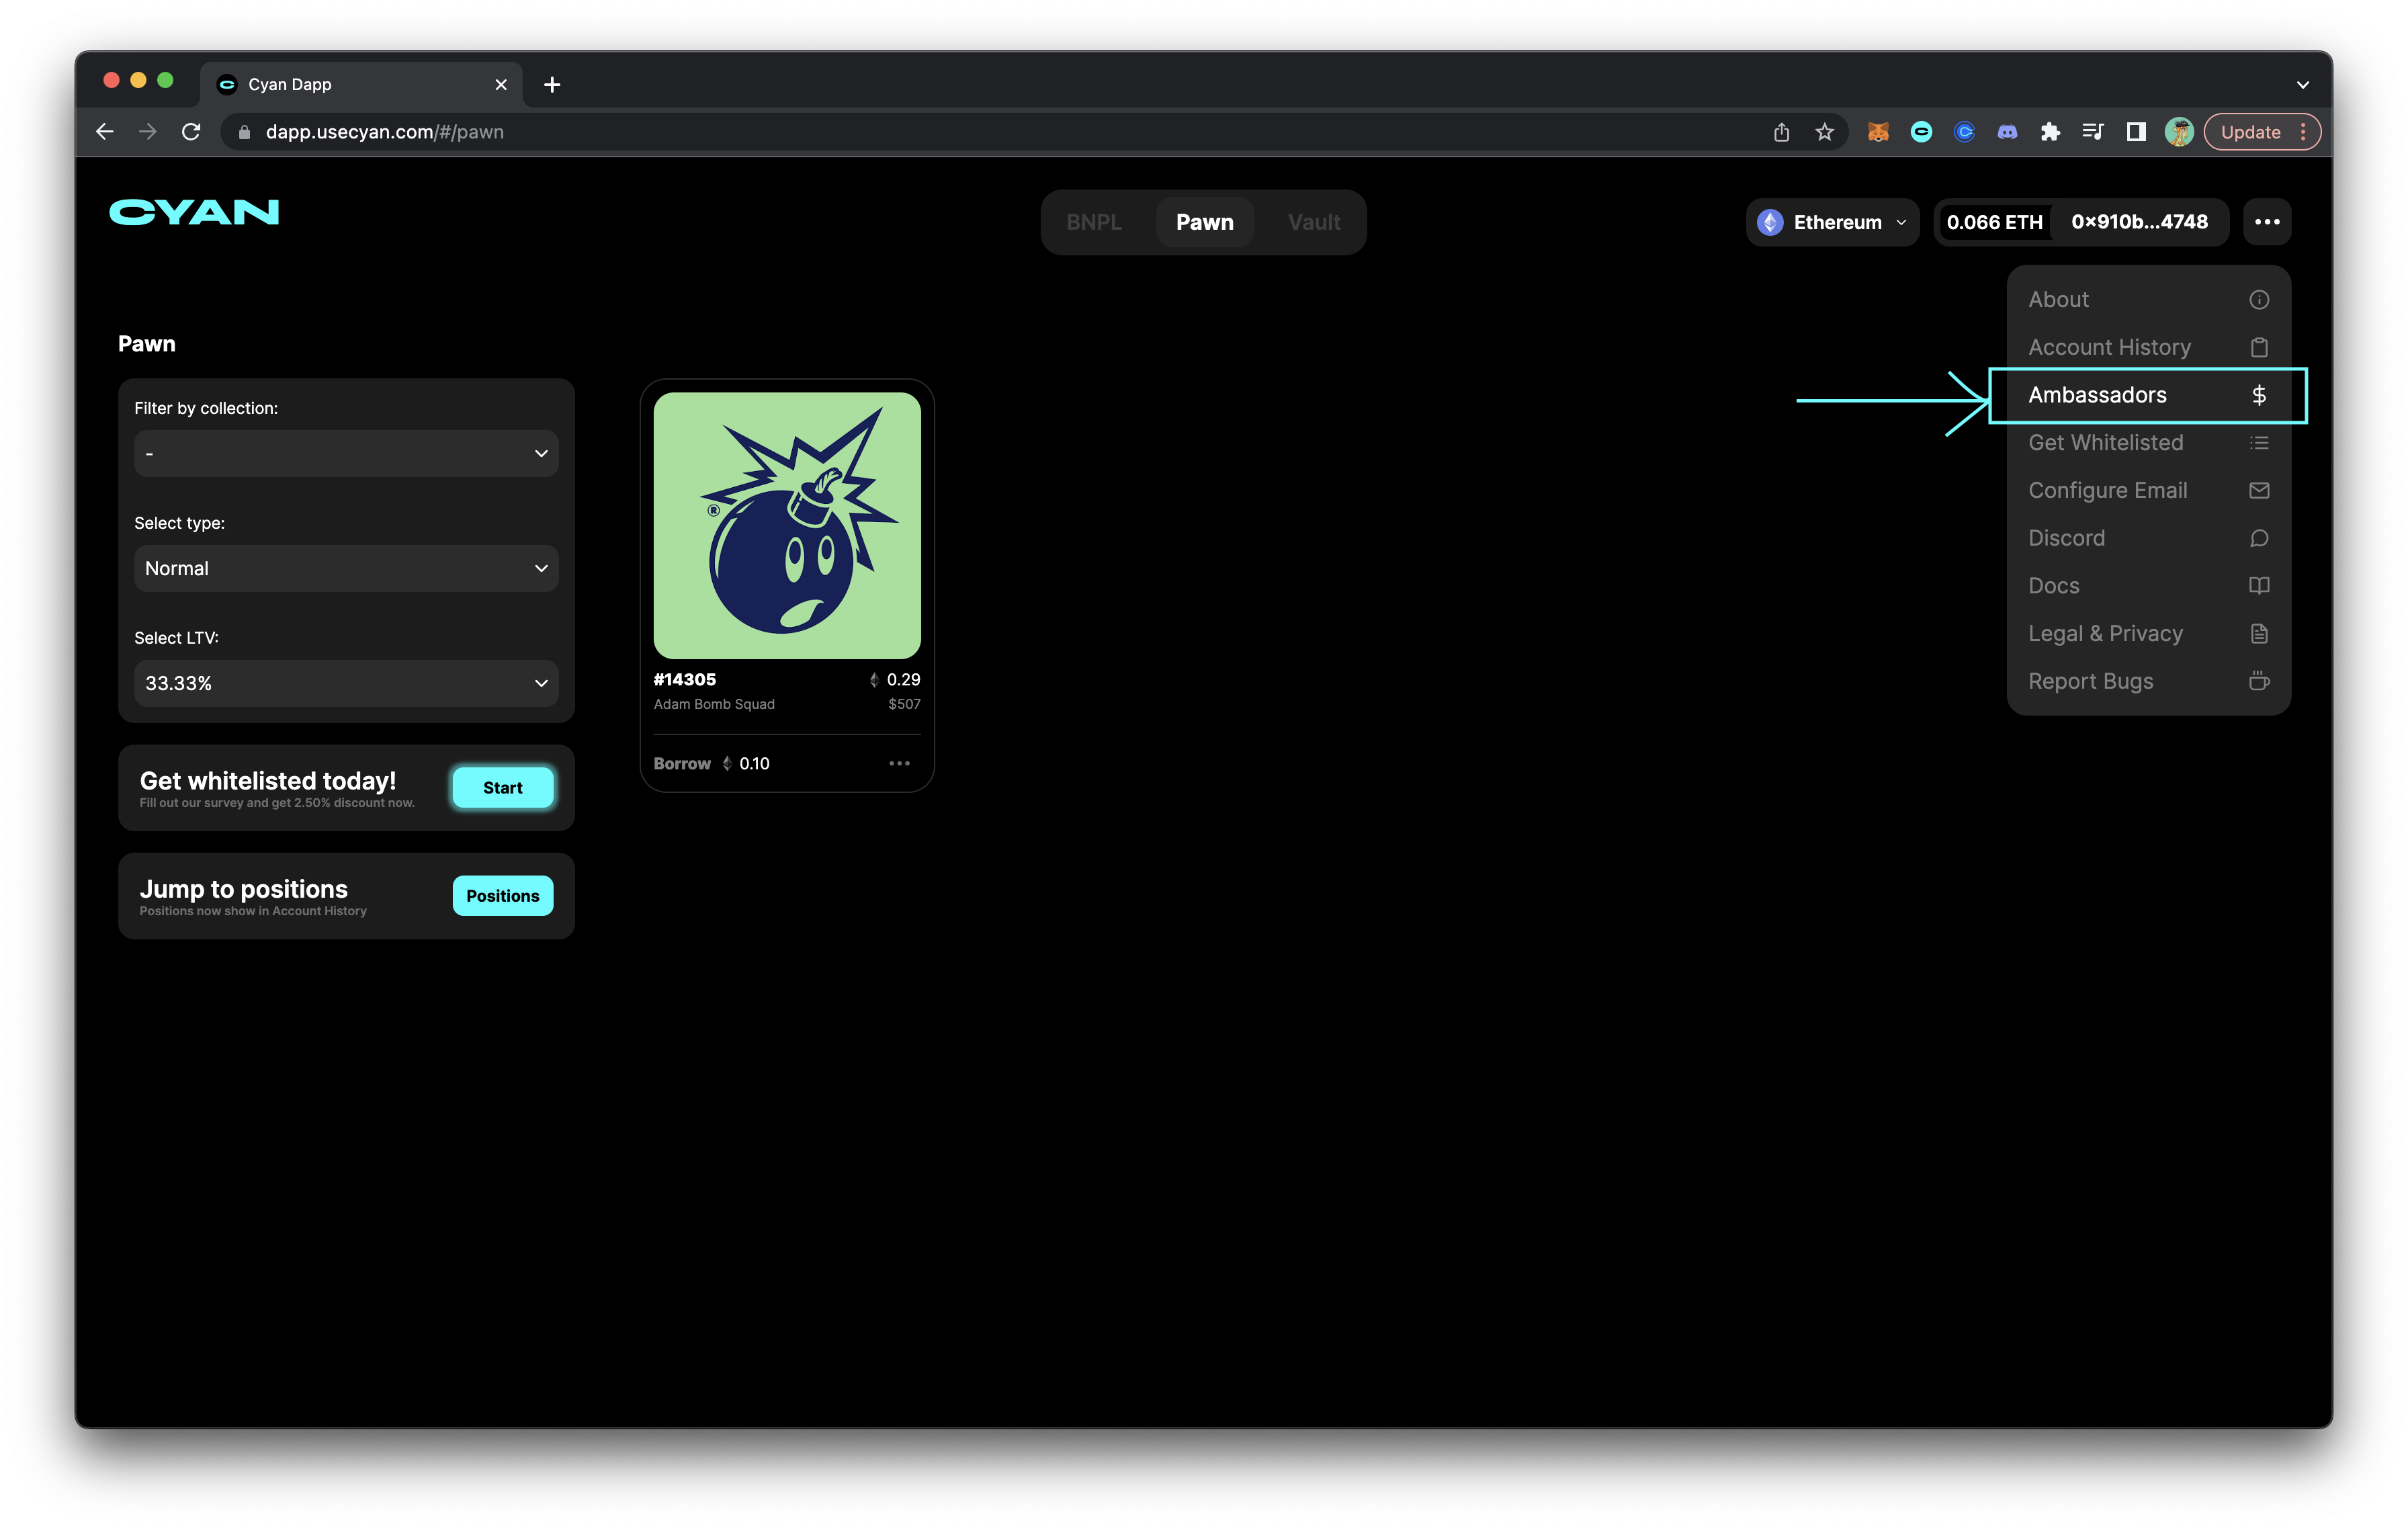Expand the Ethereum network selector

tap(1832, 222)
